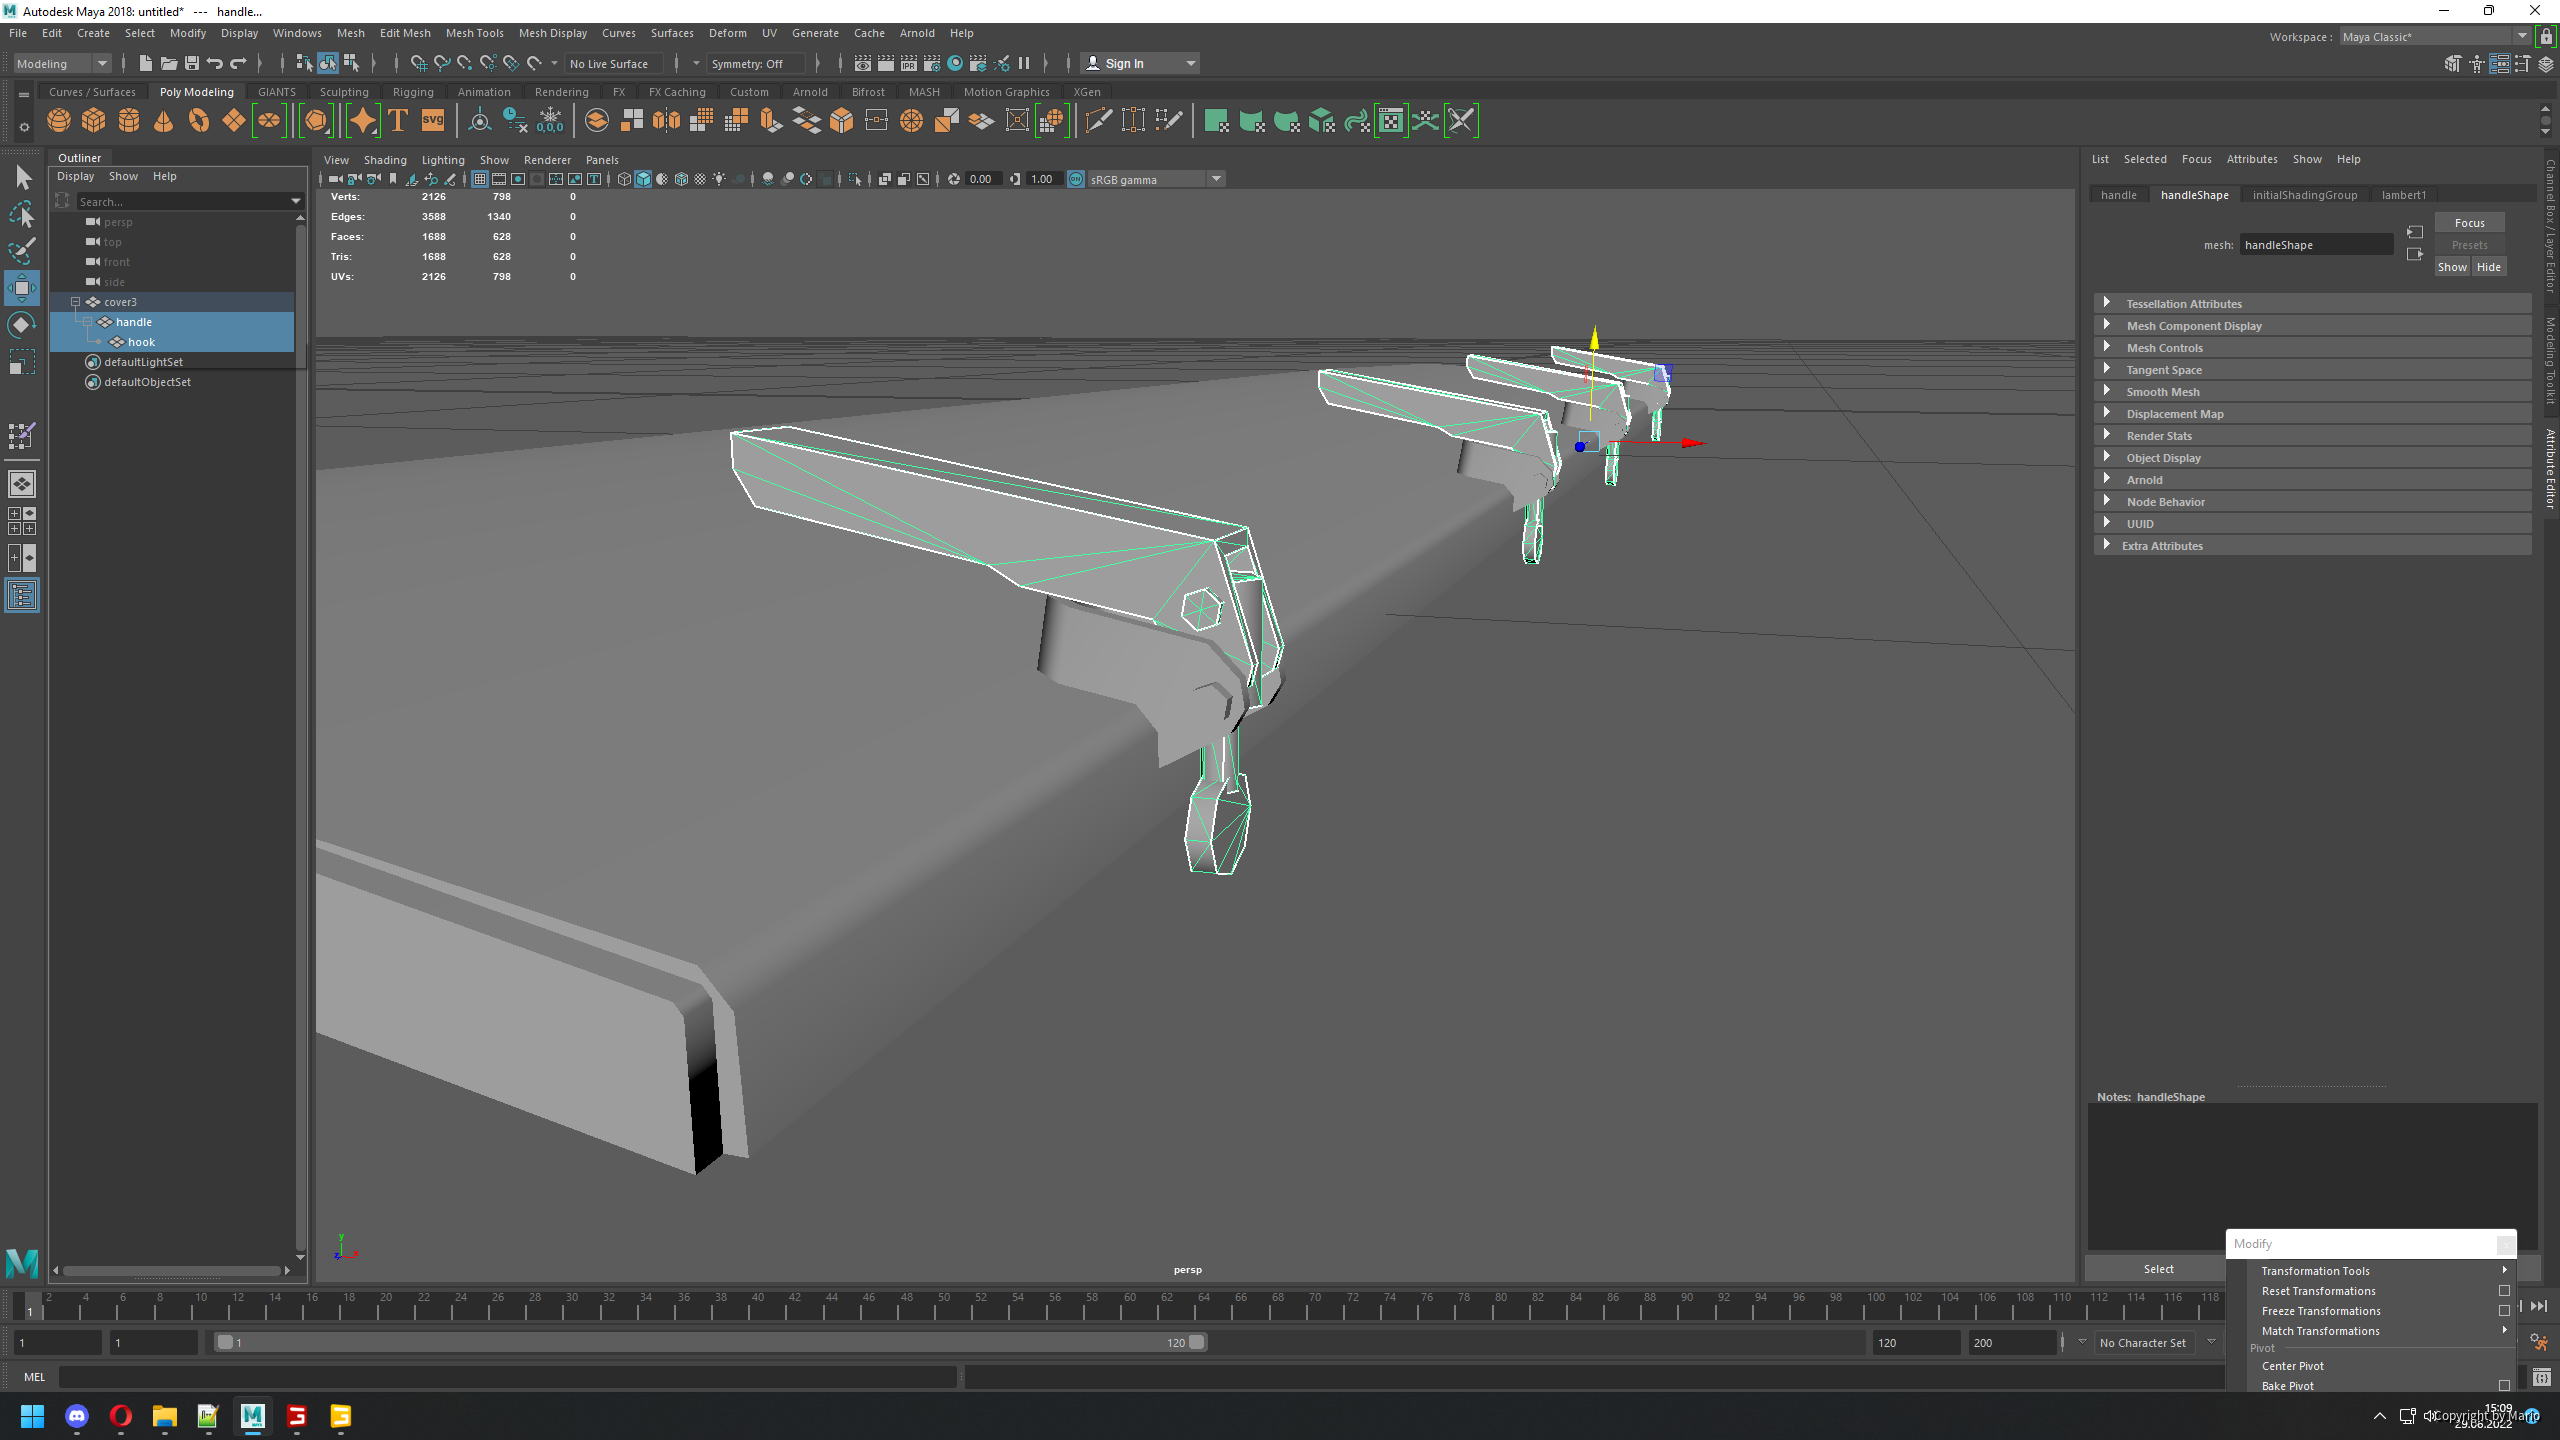Click the time range slider bar

(x=710, y=1342)
